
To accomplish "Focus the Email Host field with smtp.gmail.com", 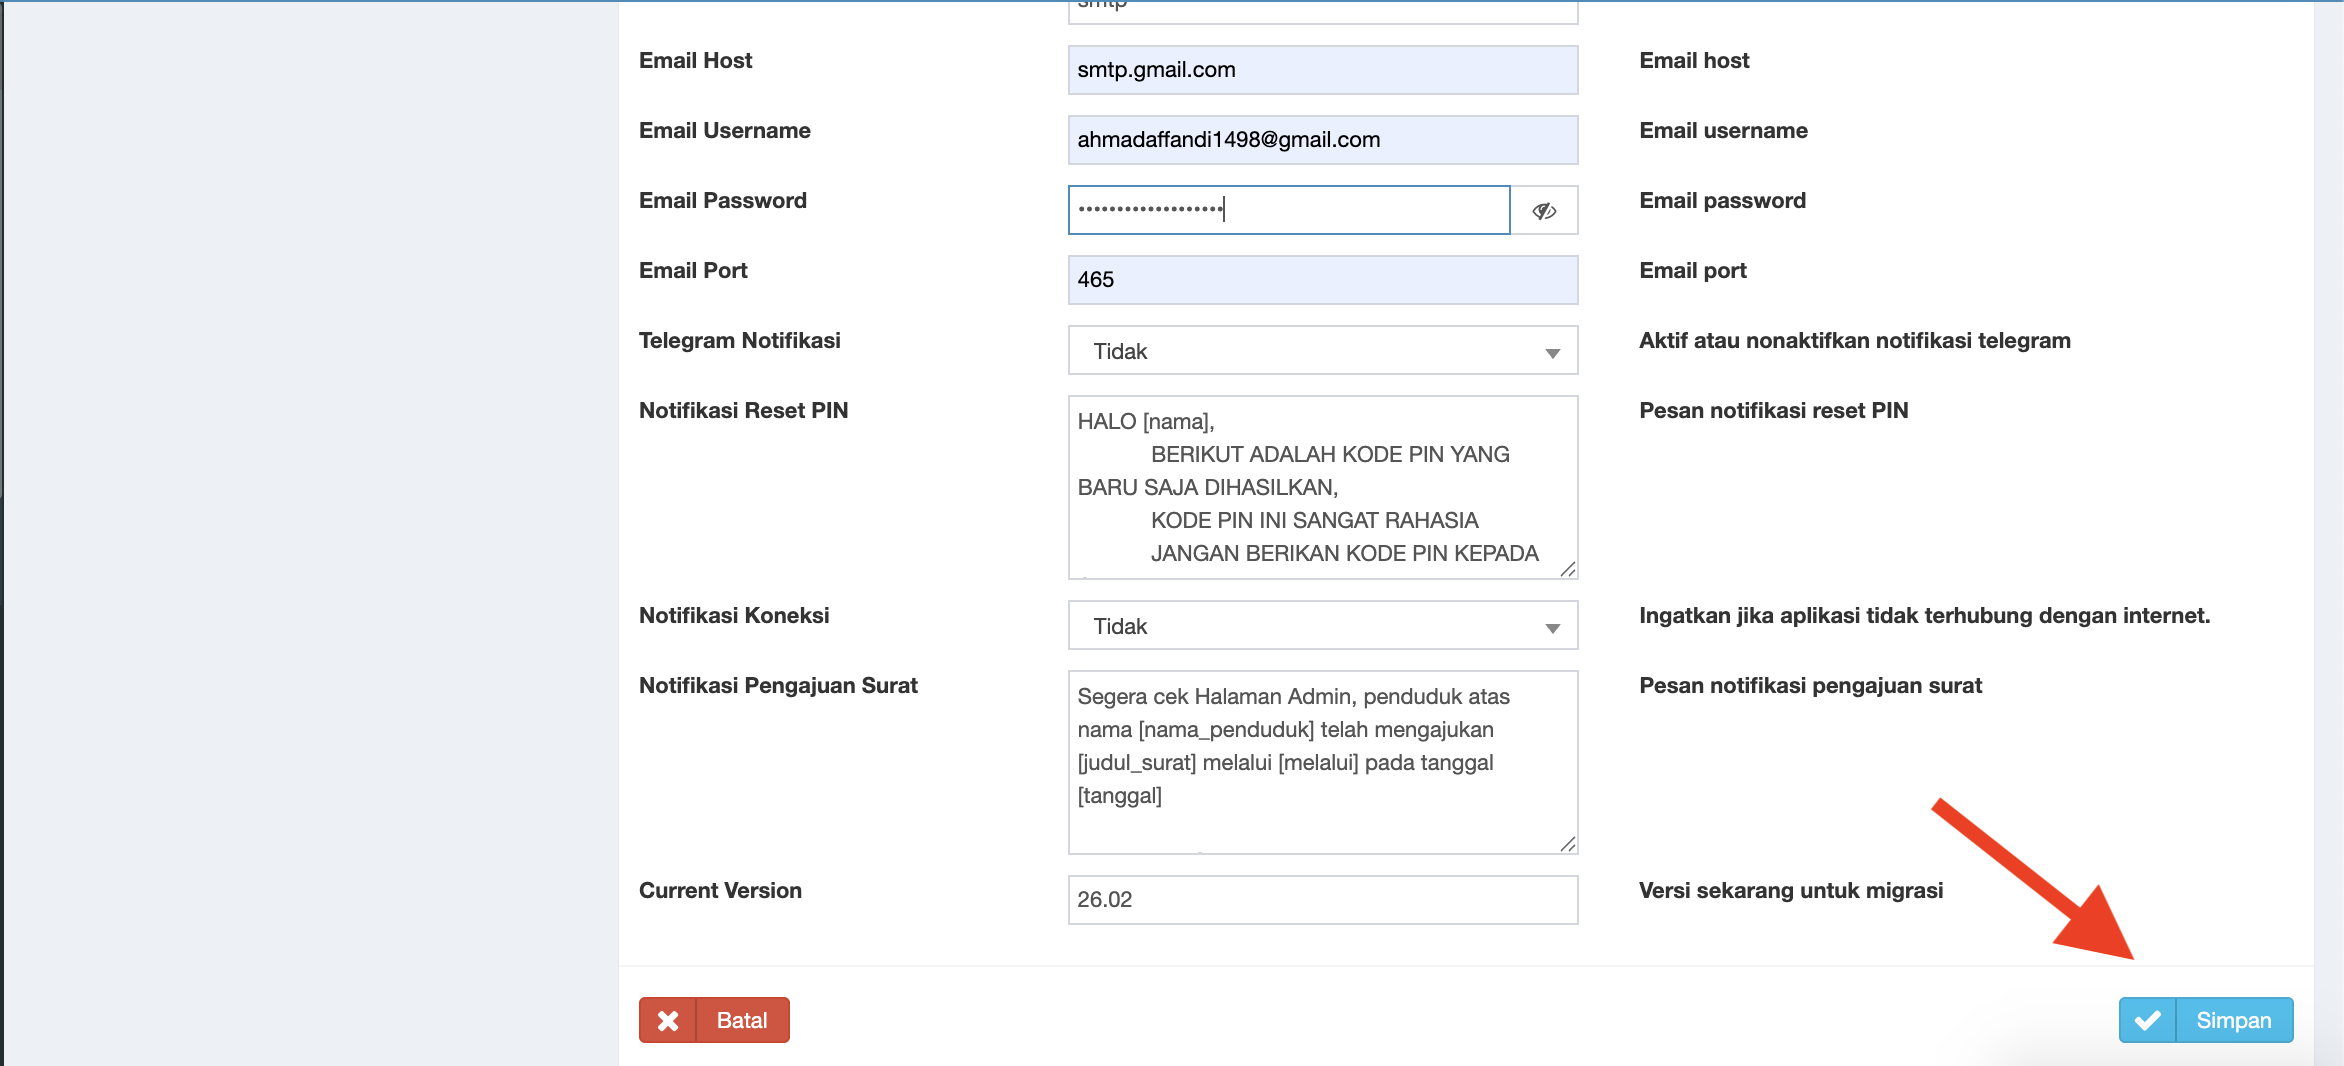I will 1322,70.
